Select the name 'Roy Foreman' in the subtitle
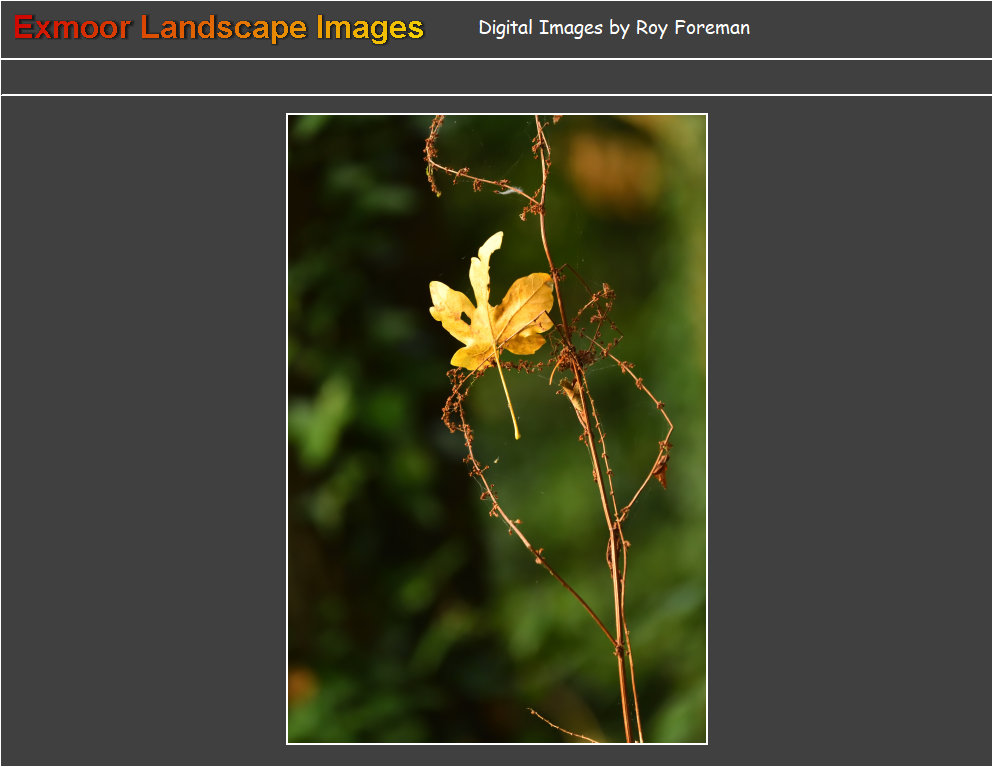 click(x=692, y=28)
